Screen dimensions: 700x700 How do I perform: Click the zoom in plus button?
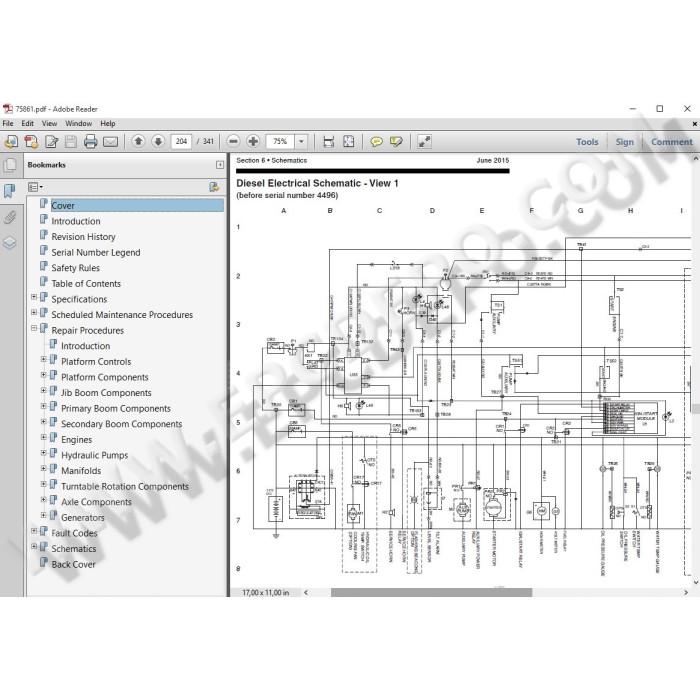(253, 142)
